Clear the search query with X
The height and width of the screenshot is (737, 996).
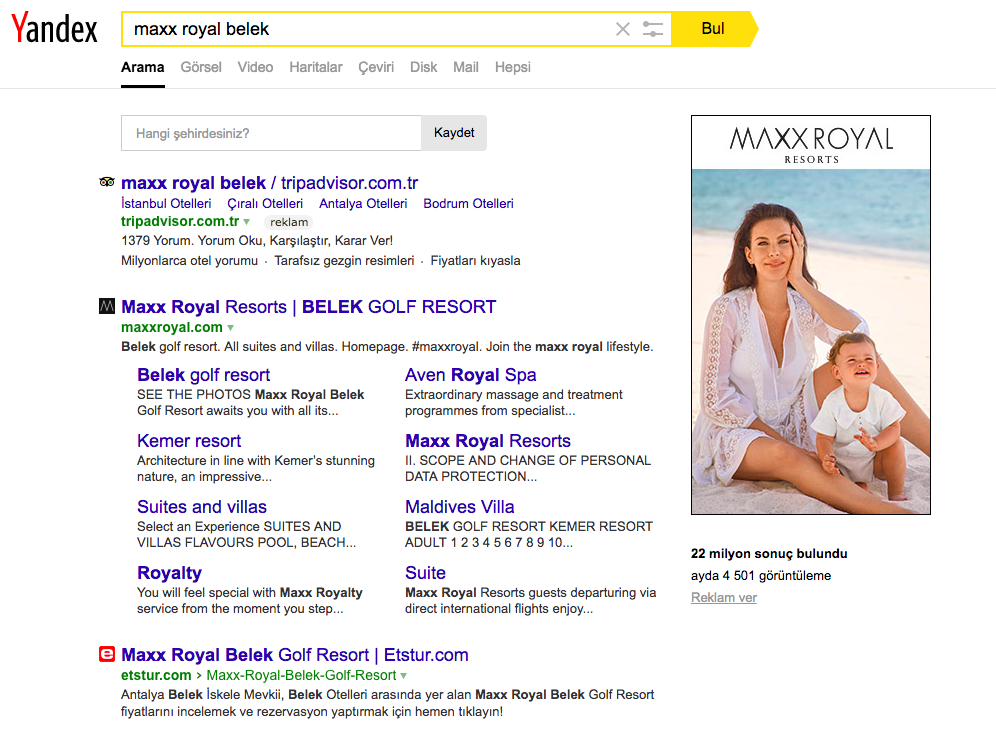[x=622, y=29]
